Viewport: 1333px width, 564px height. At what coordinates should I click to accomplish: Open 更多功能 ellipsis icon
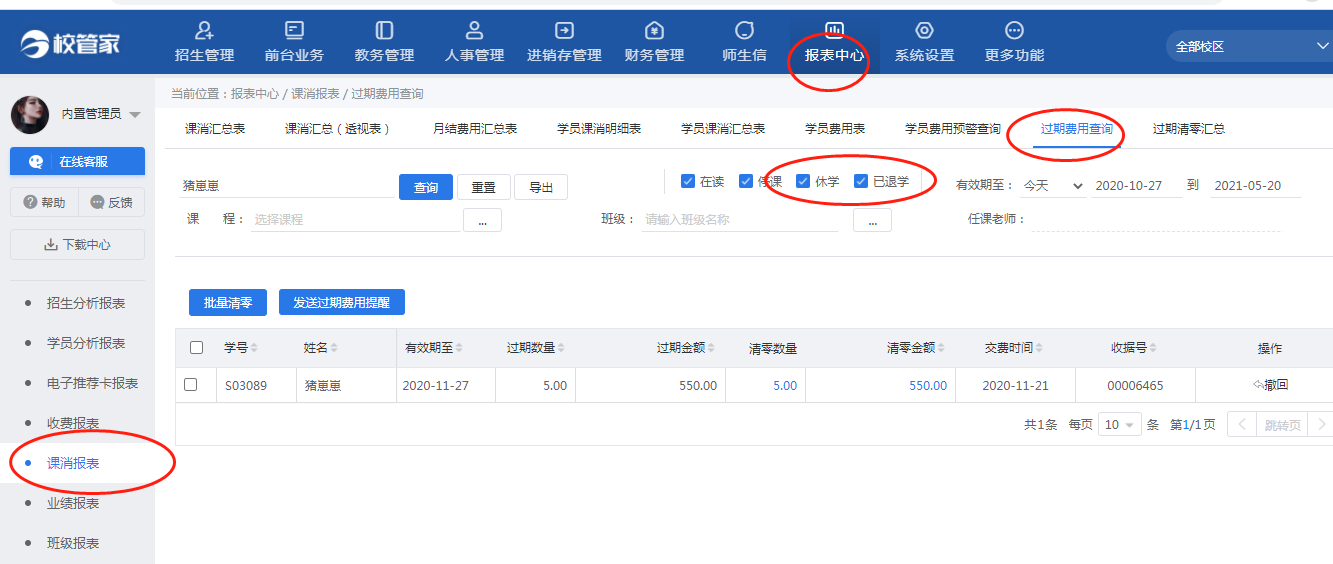(1014, 31)
